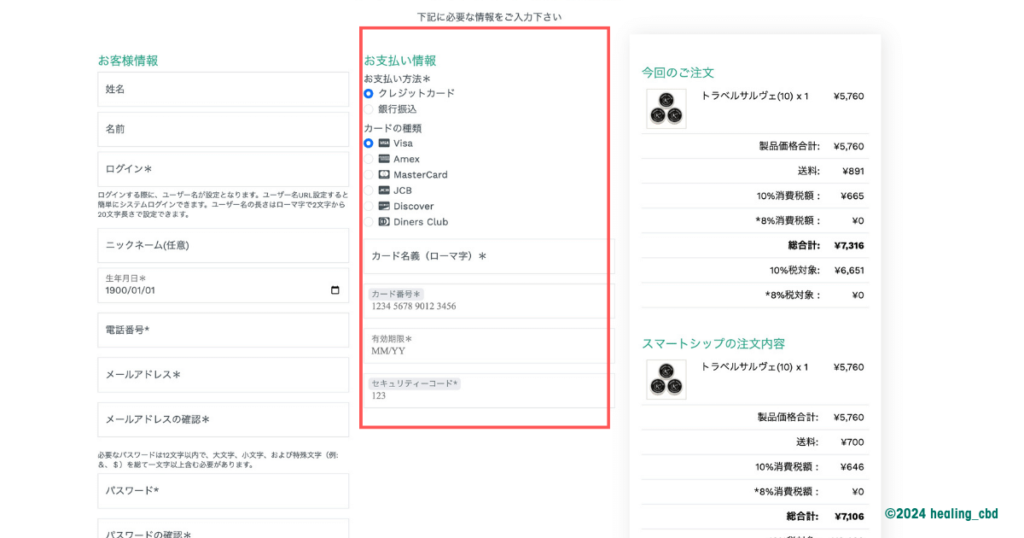
Task: Click the JCB card logo icon
Action: (x=384, y=190)
